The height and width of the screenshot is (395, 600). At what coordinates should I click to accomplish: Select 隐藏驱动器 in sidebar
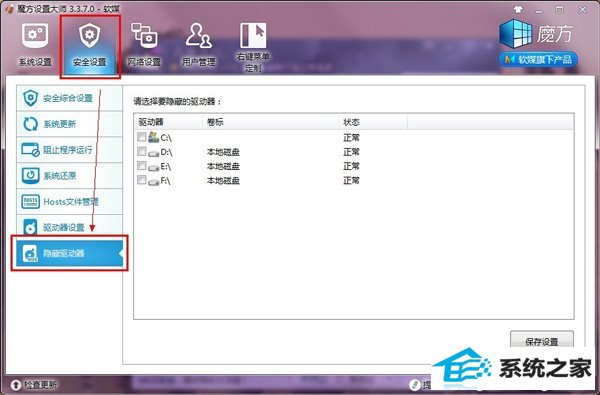[x=69, y=253]
